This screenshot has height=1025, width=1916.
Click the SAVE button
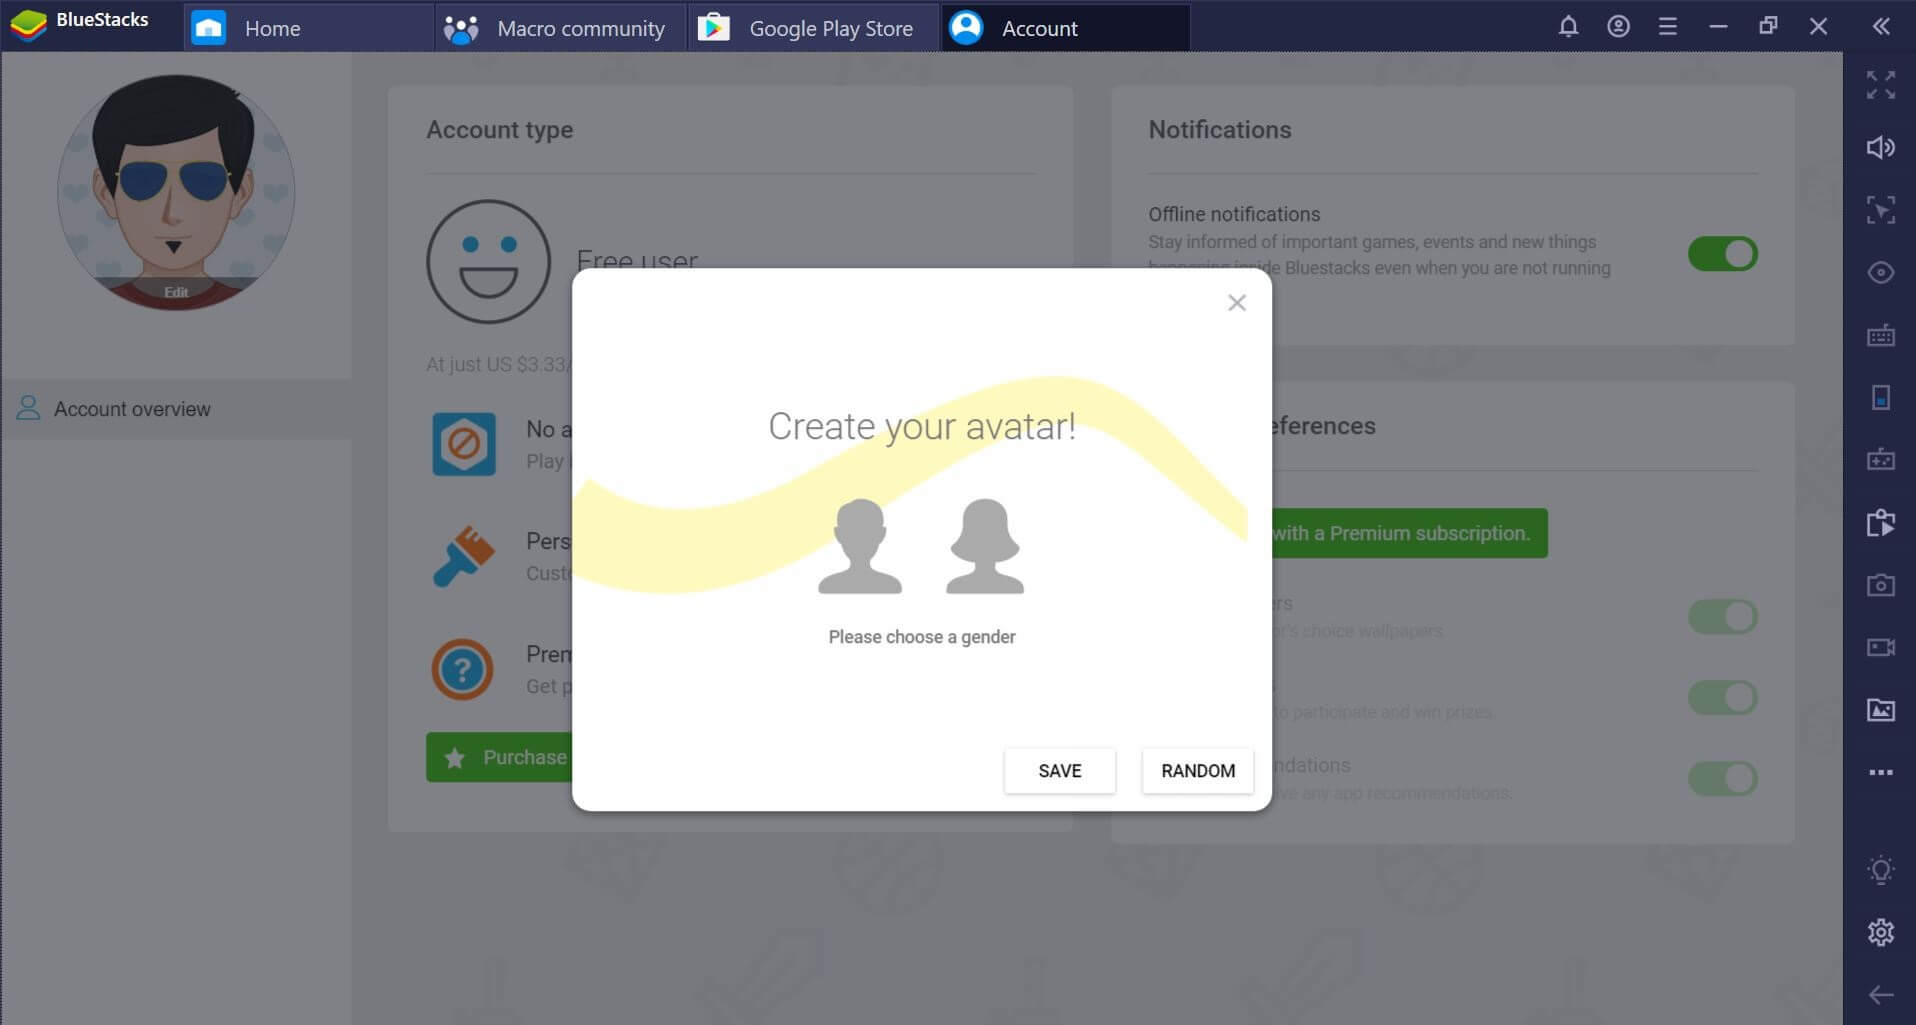(1059, 771)
